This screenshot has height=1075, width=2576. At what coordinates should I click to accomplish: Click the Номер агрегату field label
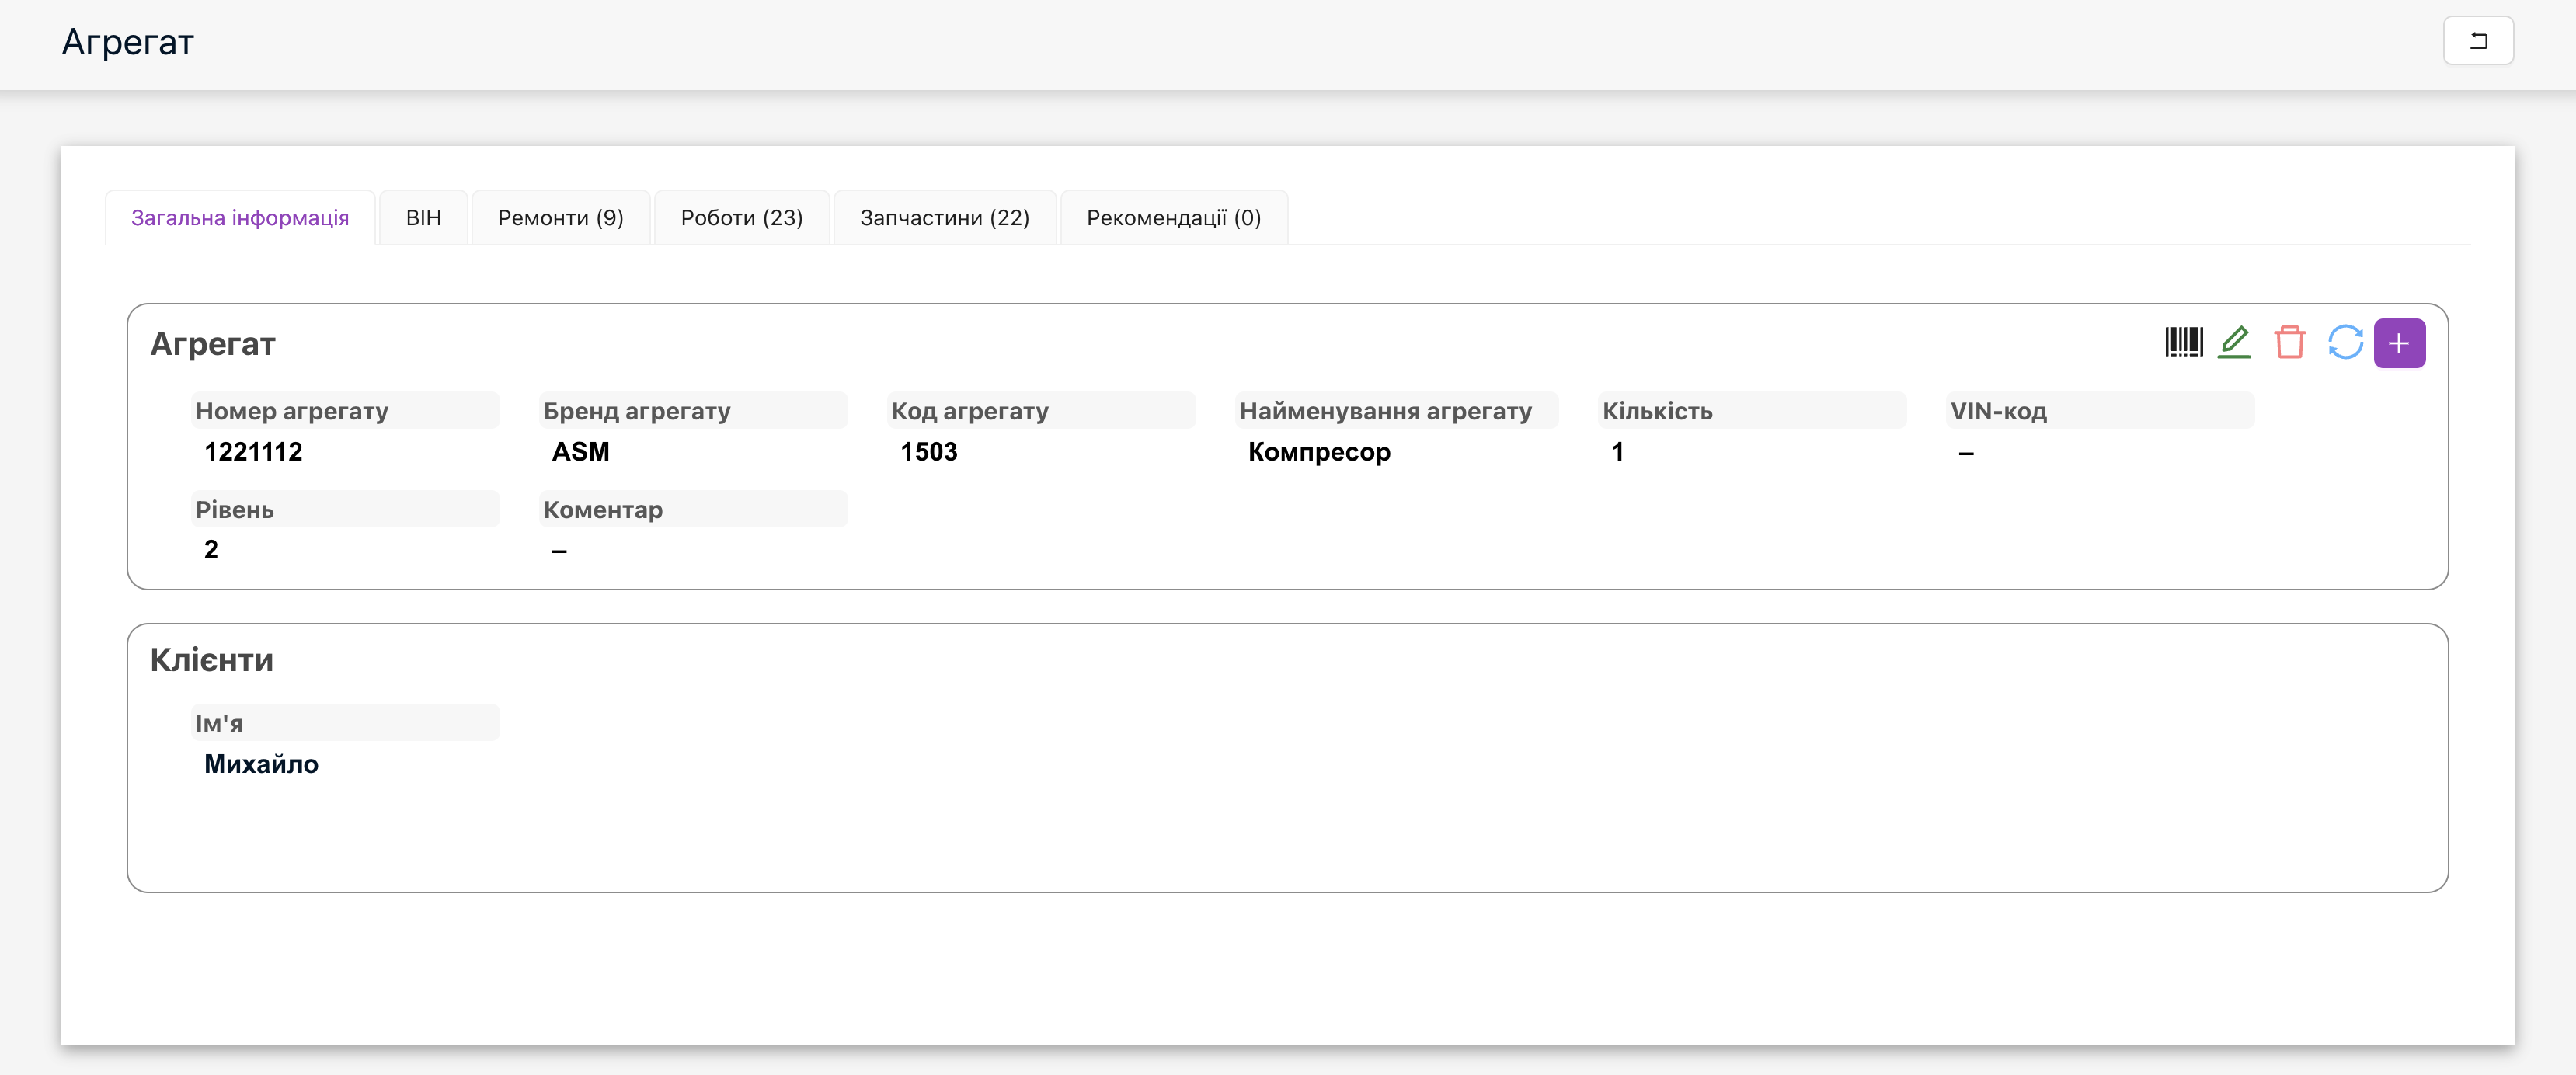click(x=292, y=411)
